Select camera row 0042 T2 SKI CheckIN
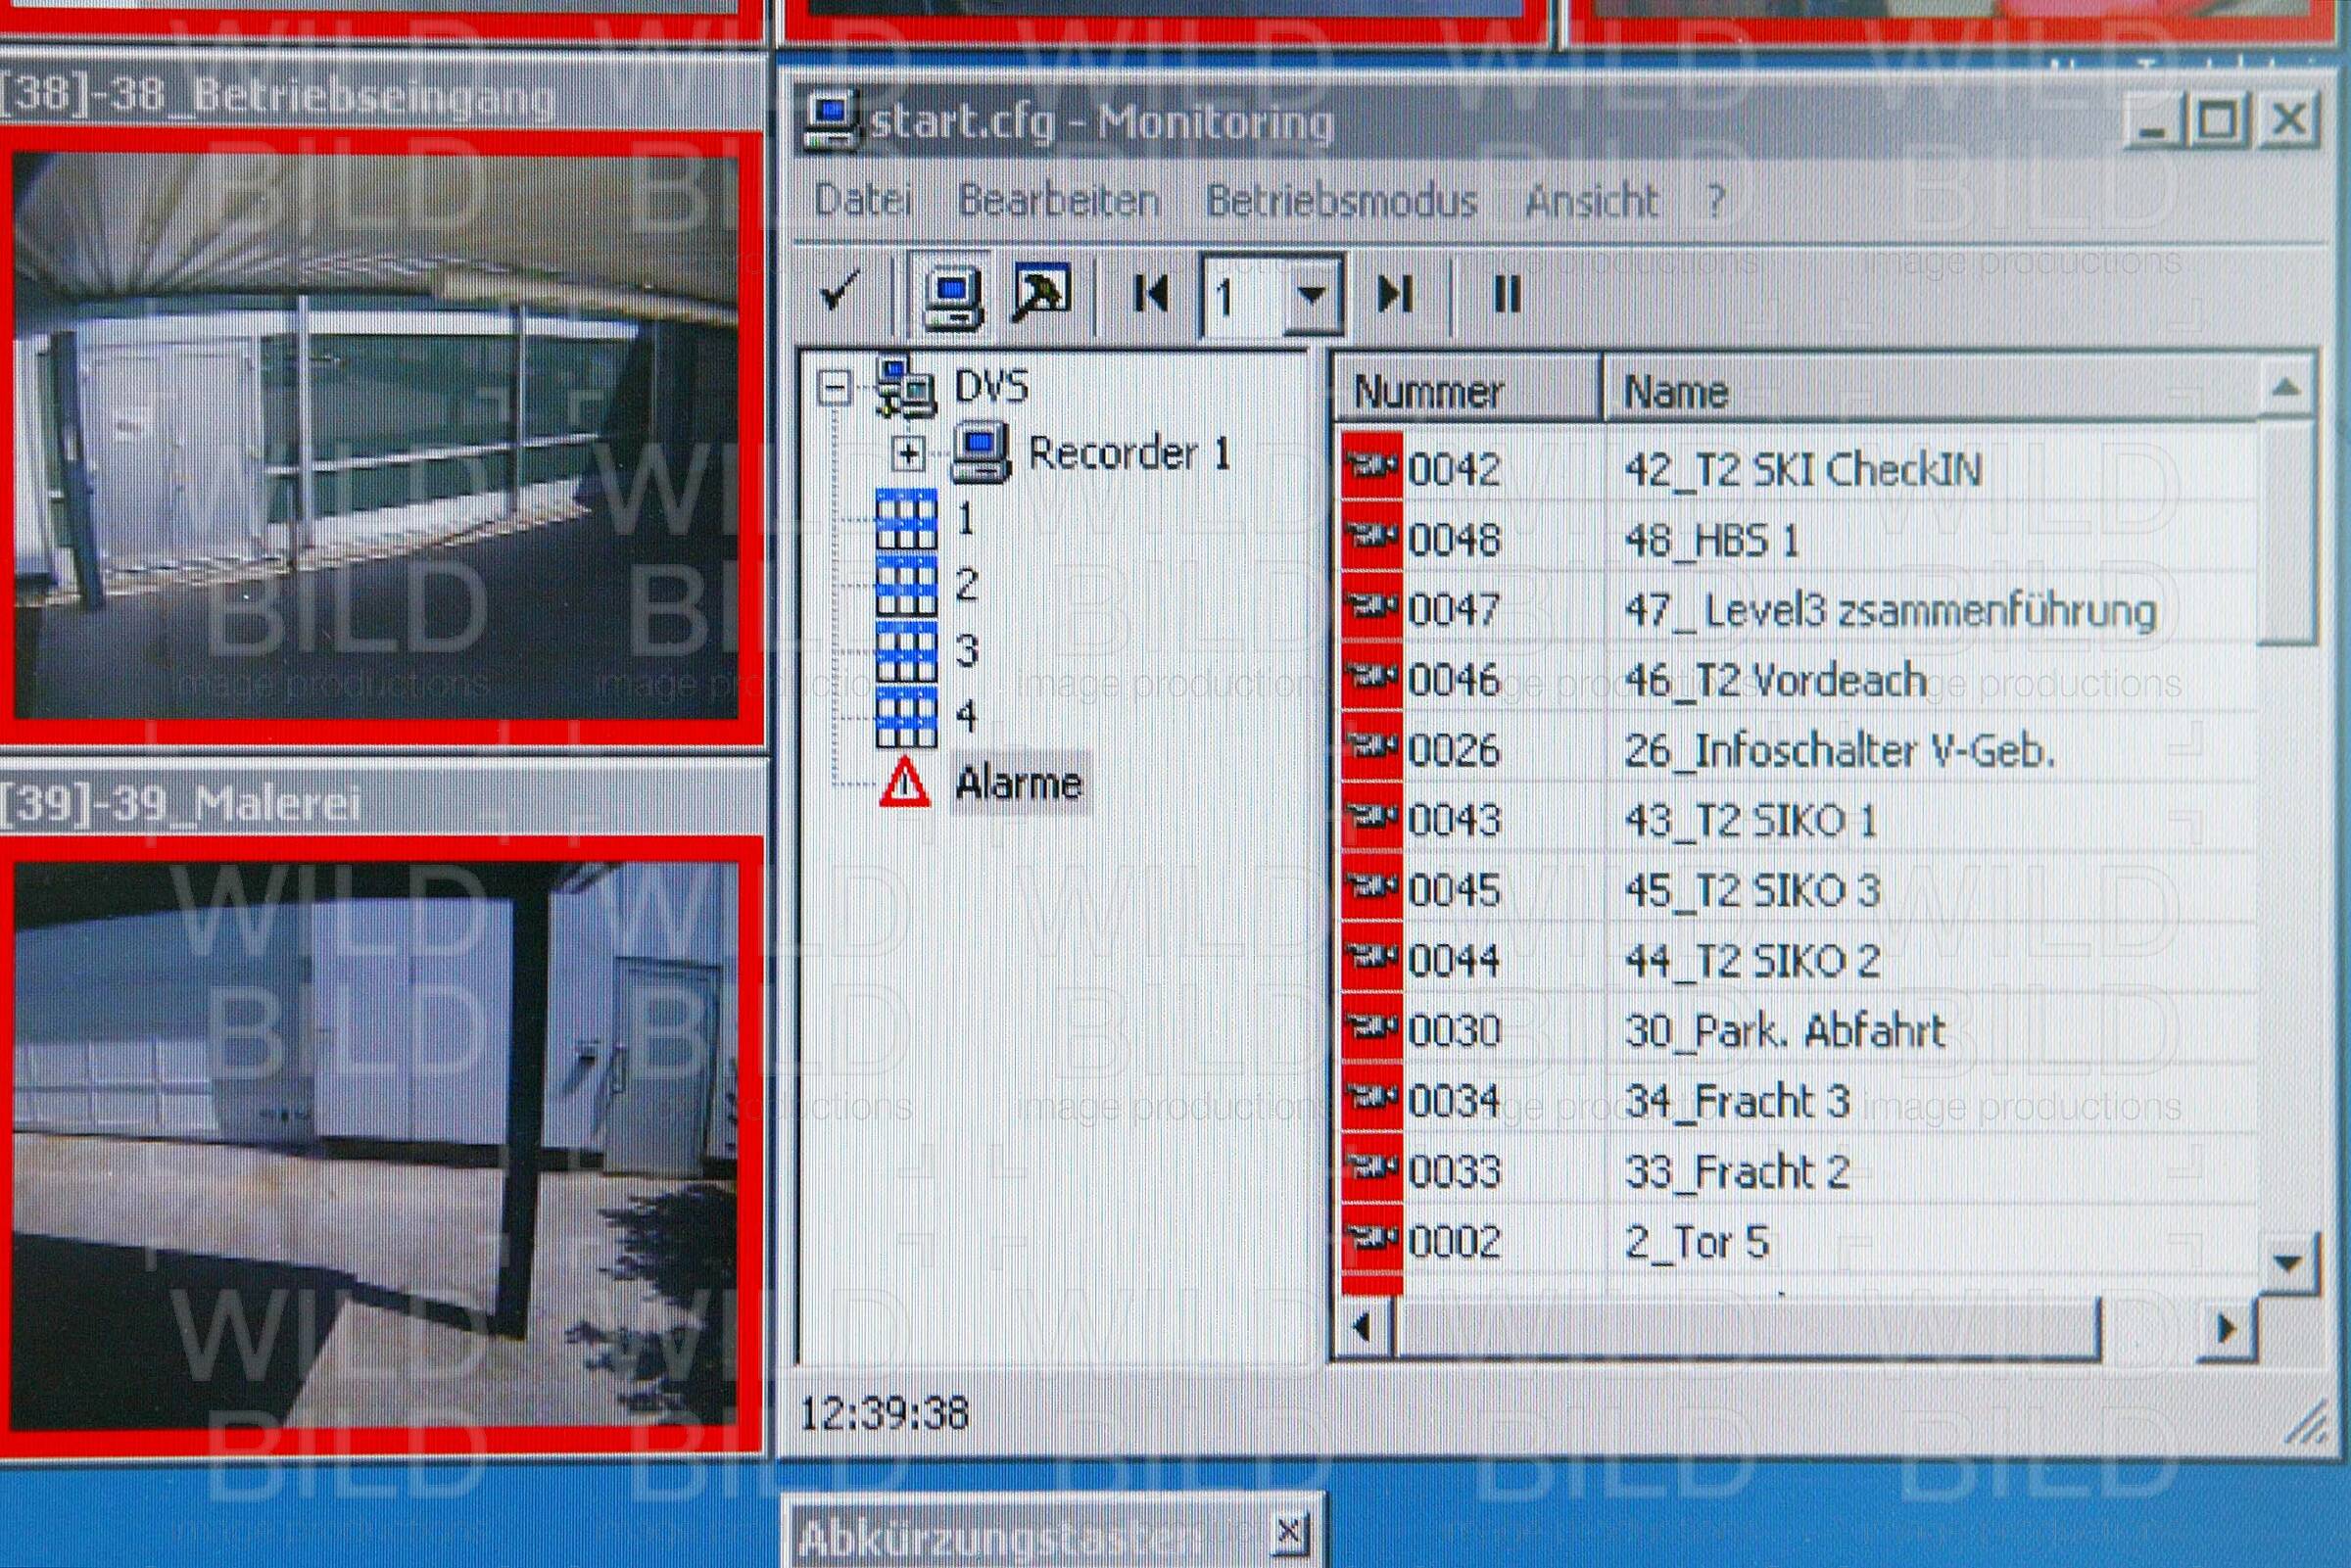Screen dimensions: 2351x1568 [x=1800, y=470]
